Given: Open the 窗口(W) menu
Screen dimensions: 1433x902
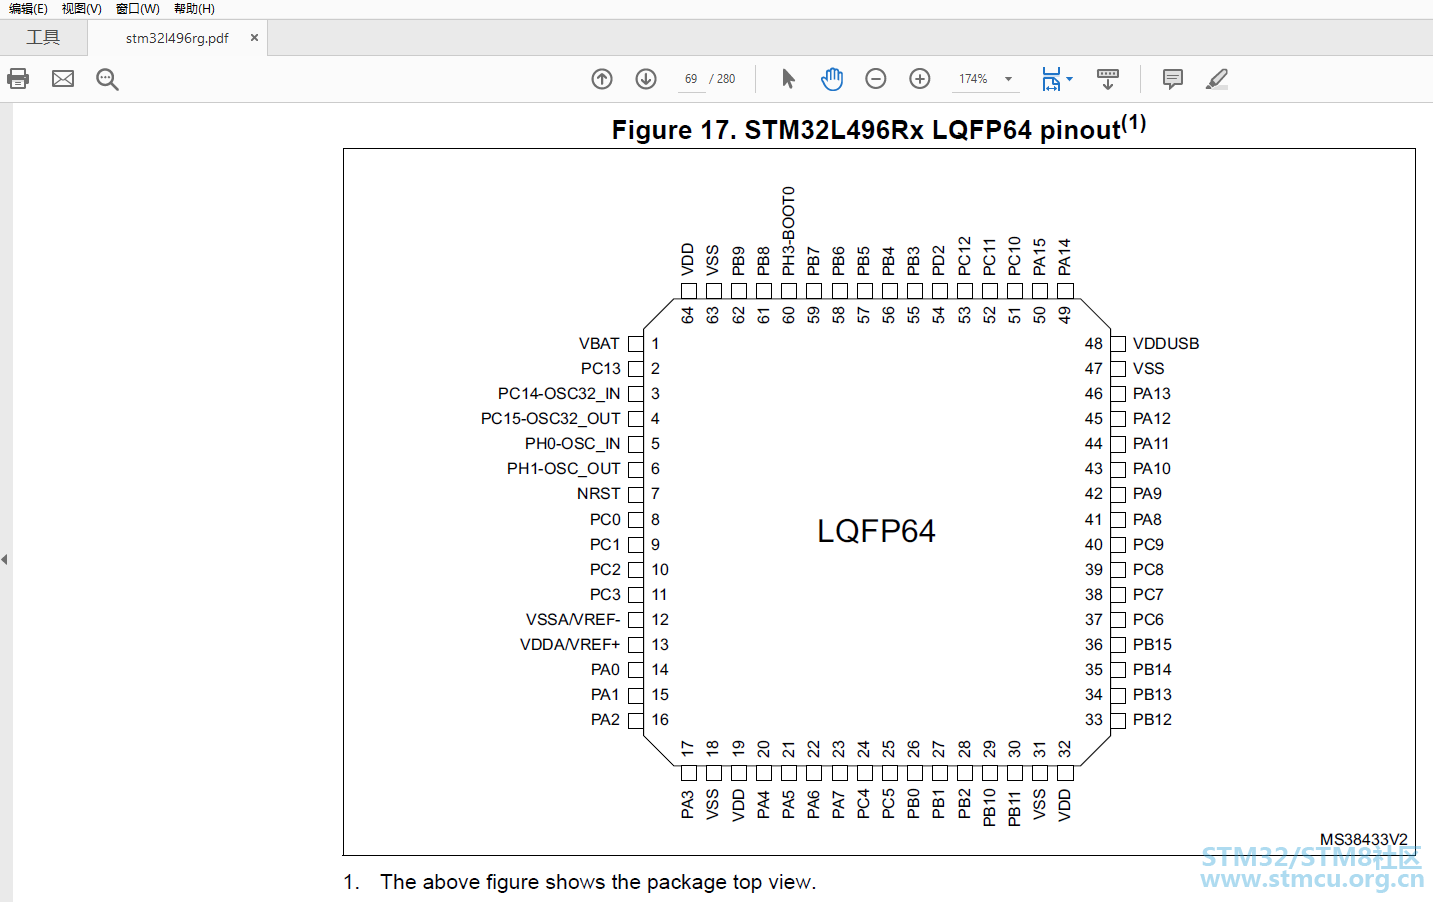Looking at the screenshot, I should (138, 9).
